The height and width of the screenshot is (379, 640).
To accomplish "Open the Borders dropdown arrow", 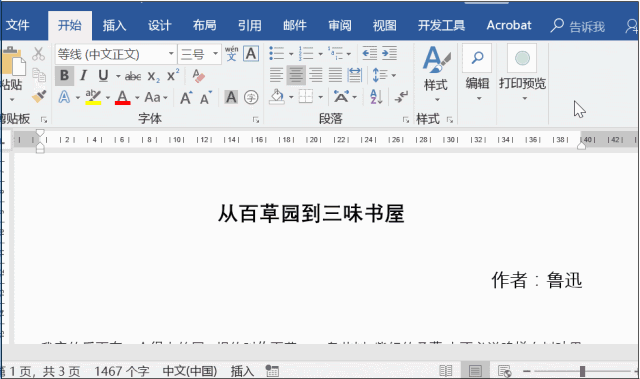I will click(320, 98).
